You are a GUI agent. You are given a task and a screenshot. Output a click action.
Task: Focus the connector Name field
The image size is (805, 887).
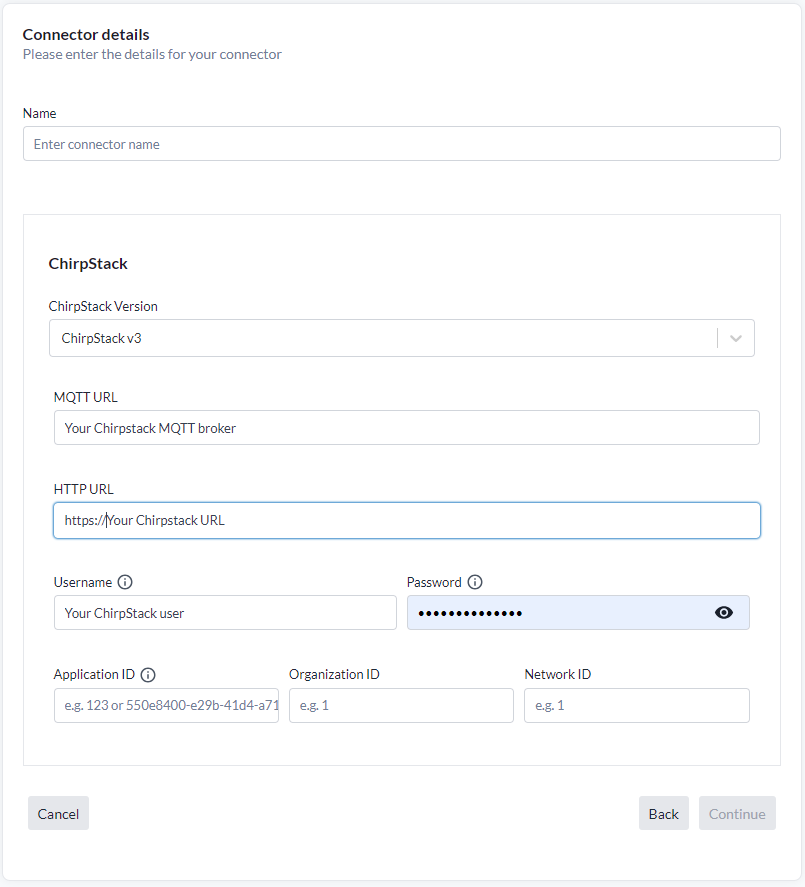coord(402,144)
